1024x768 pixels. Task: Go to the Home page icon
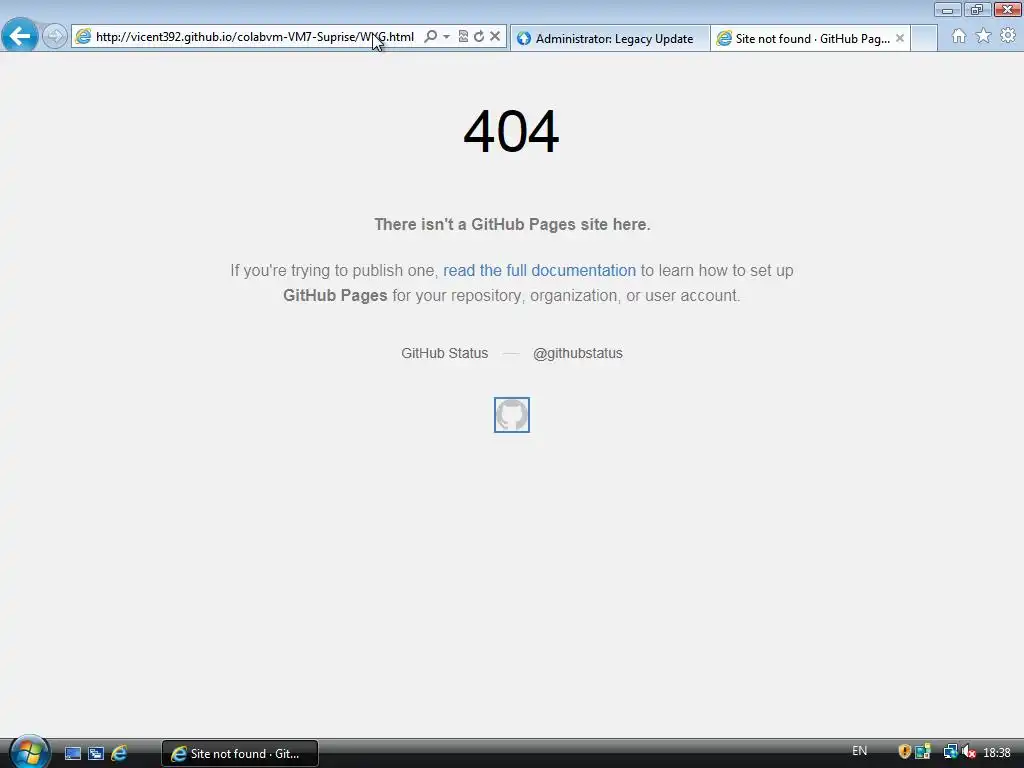click(958, 36)
